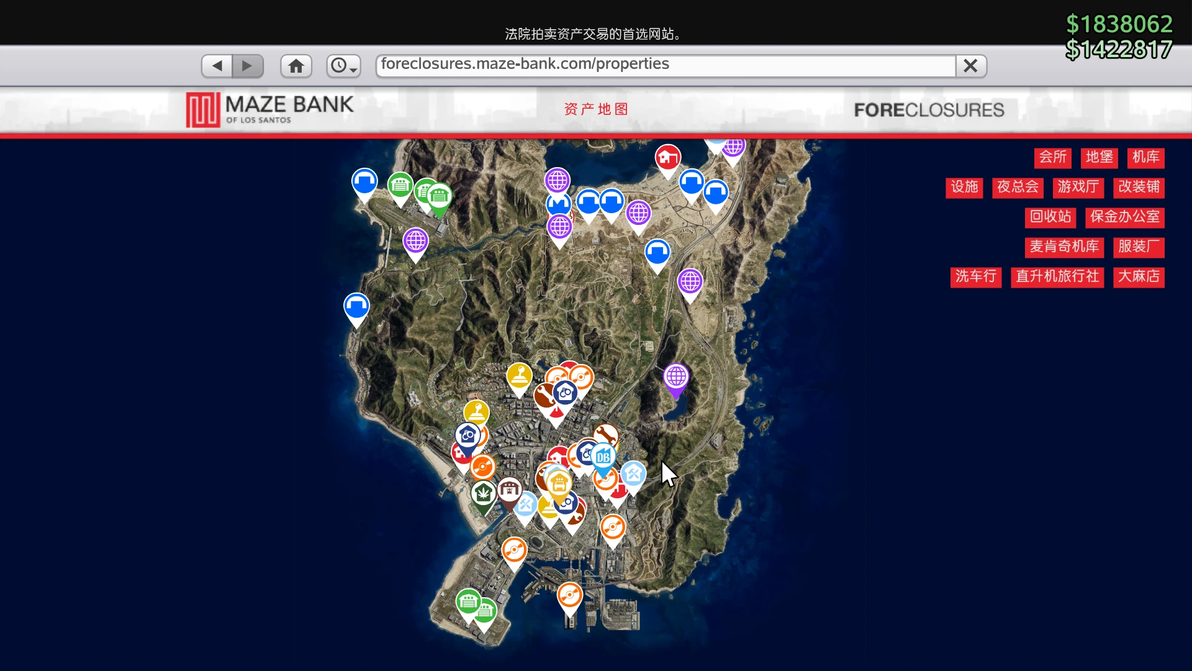This screenshot has width=1192, height=671.
Task: Select the orange disc marker at the southern docks
Action: tap(569, 596)
